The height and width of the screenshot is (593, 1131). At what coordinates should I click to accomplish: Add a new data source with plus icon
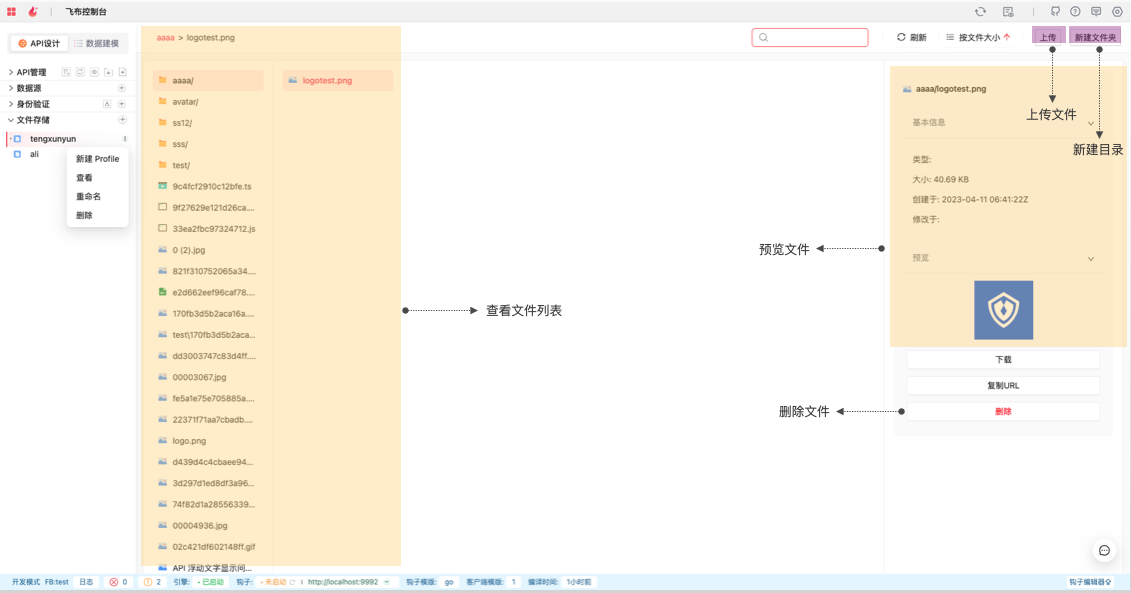pos(122,88)
